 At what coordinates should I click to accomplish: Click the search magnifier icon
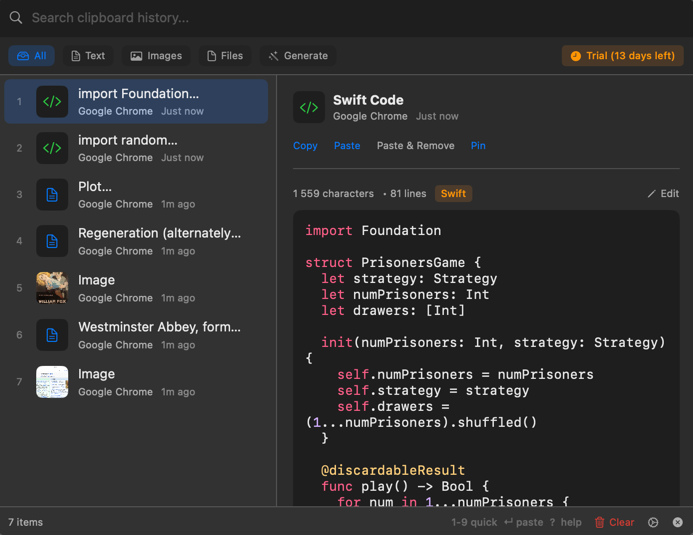(16, 18)
